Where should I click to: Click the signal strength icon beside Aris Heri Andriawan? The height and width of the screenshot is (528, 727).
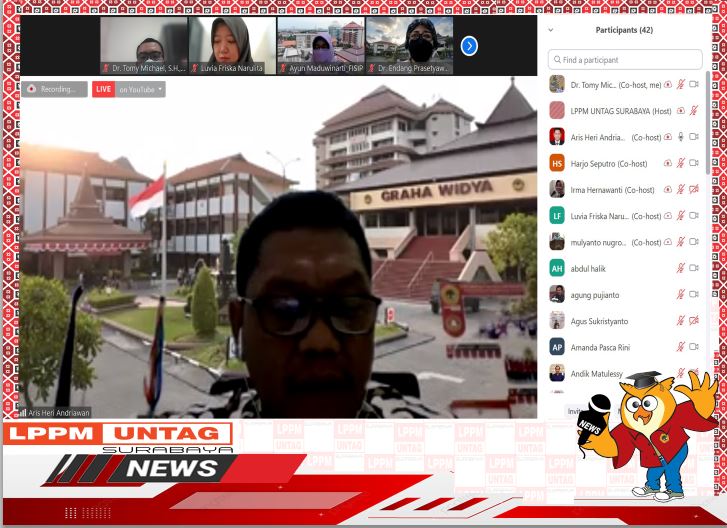(23, 413)
